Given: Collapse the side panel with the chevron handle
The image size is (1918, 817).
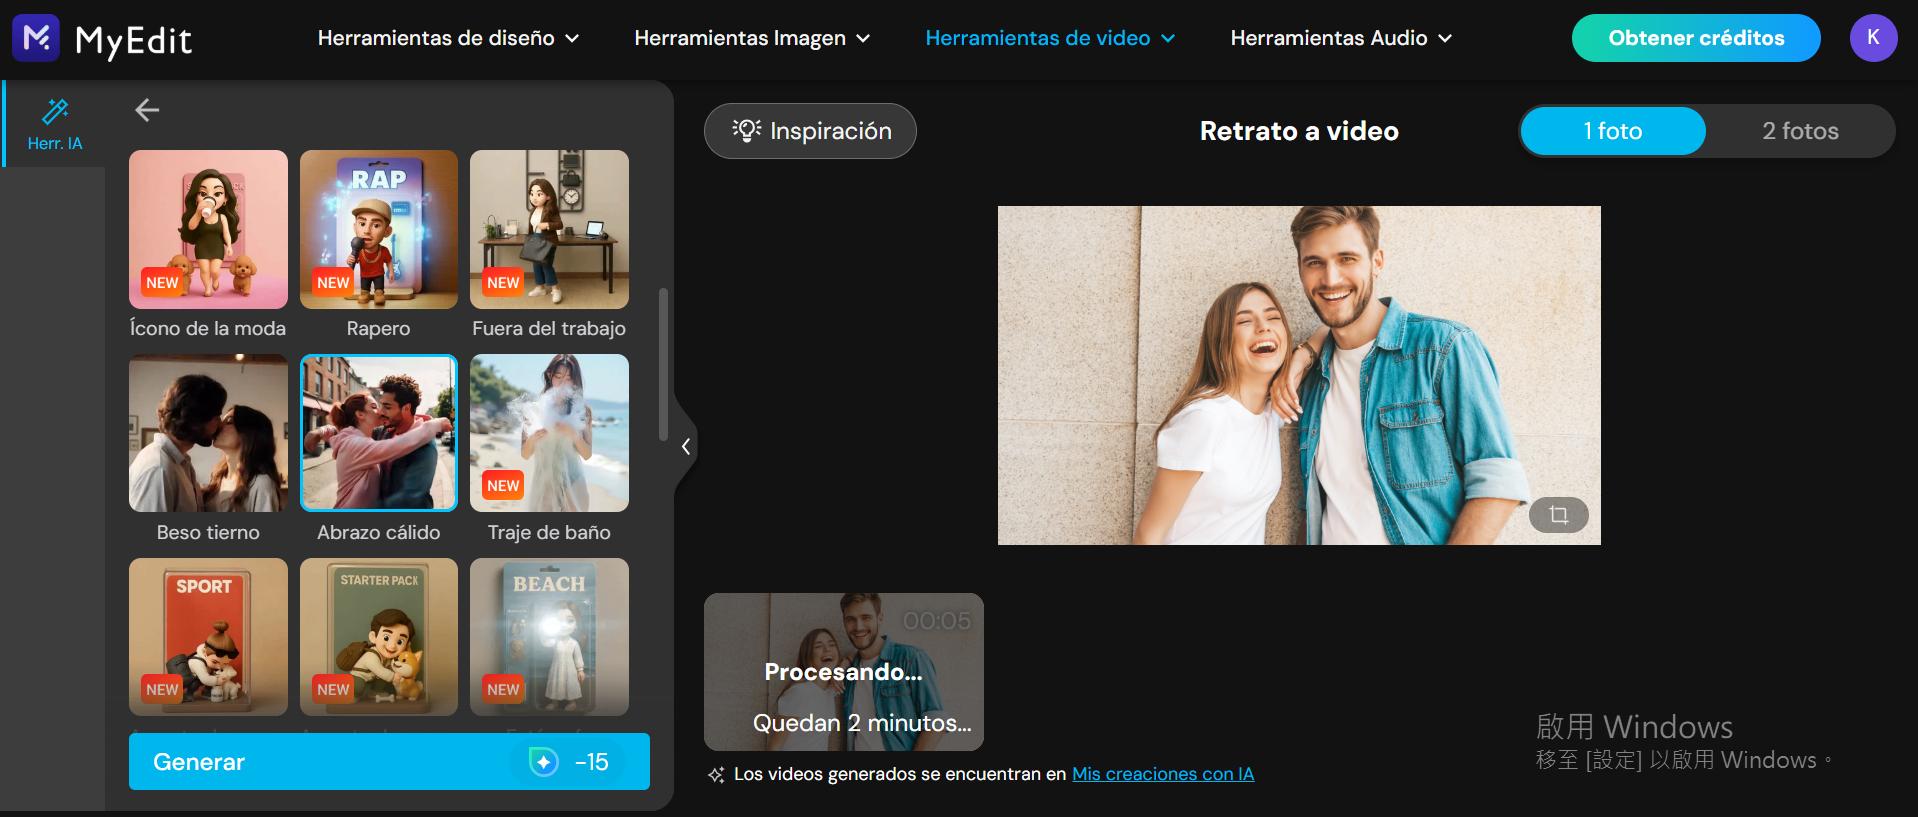Looking at the screenshot, I should coord(685,446).
